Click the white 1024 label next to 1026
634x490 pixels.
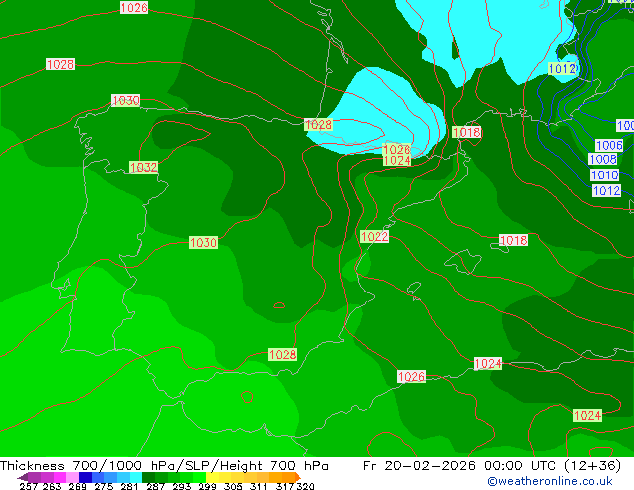pos(488,363)
